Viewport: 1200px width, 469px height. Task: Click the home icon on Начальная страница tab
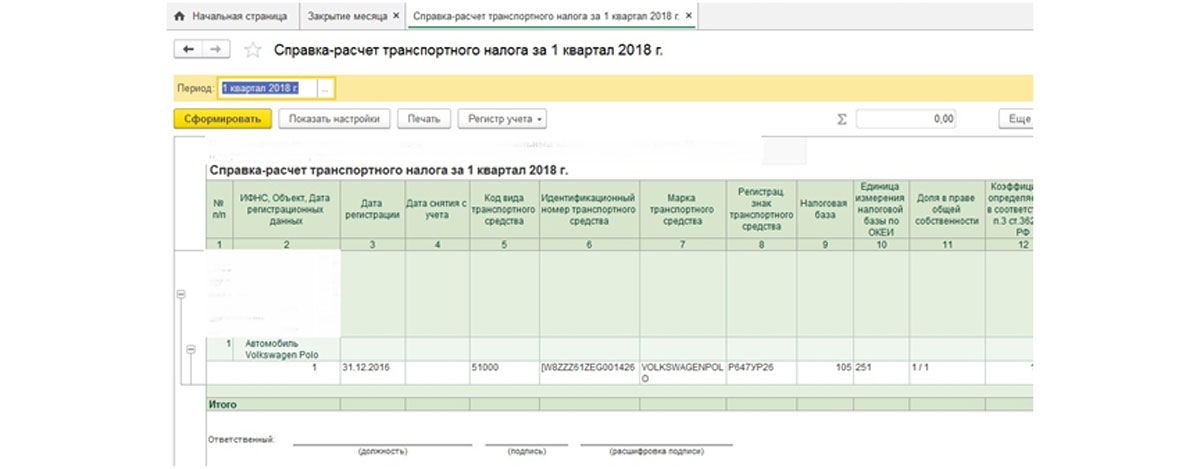coord(180,17)
